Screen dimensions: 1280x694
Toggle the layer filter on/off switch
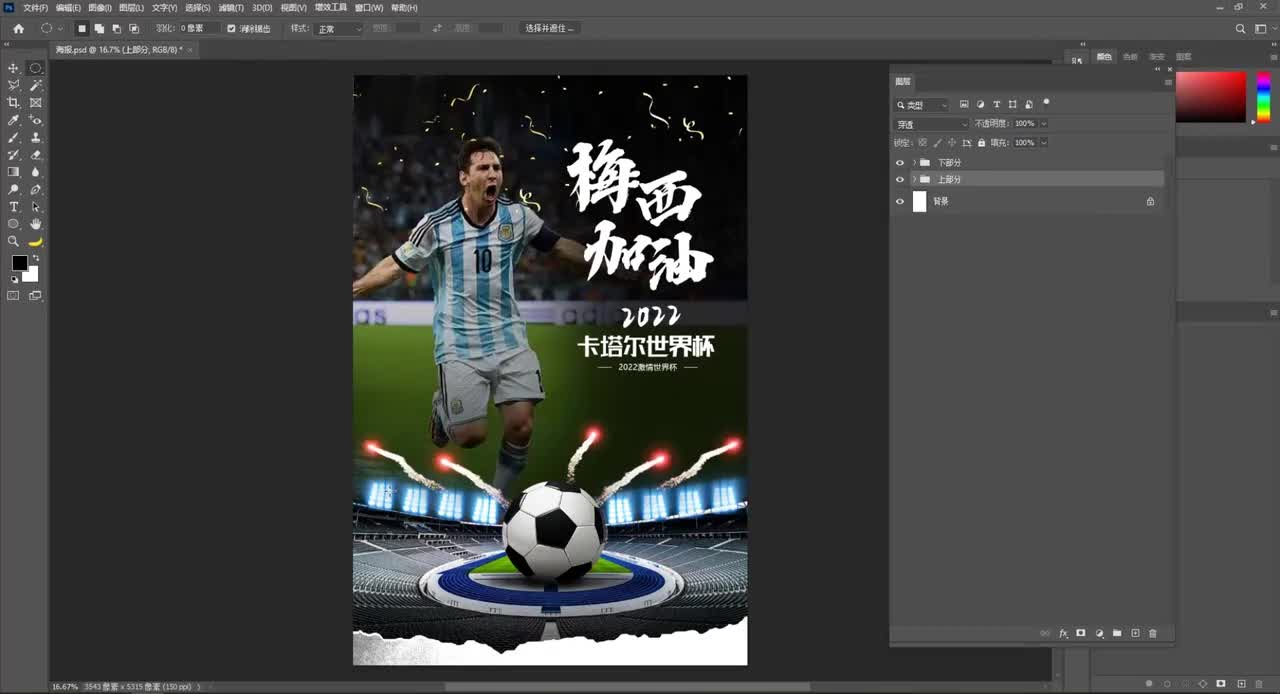point(1046,102)
